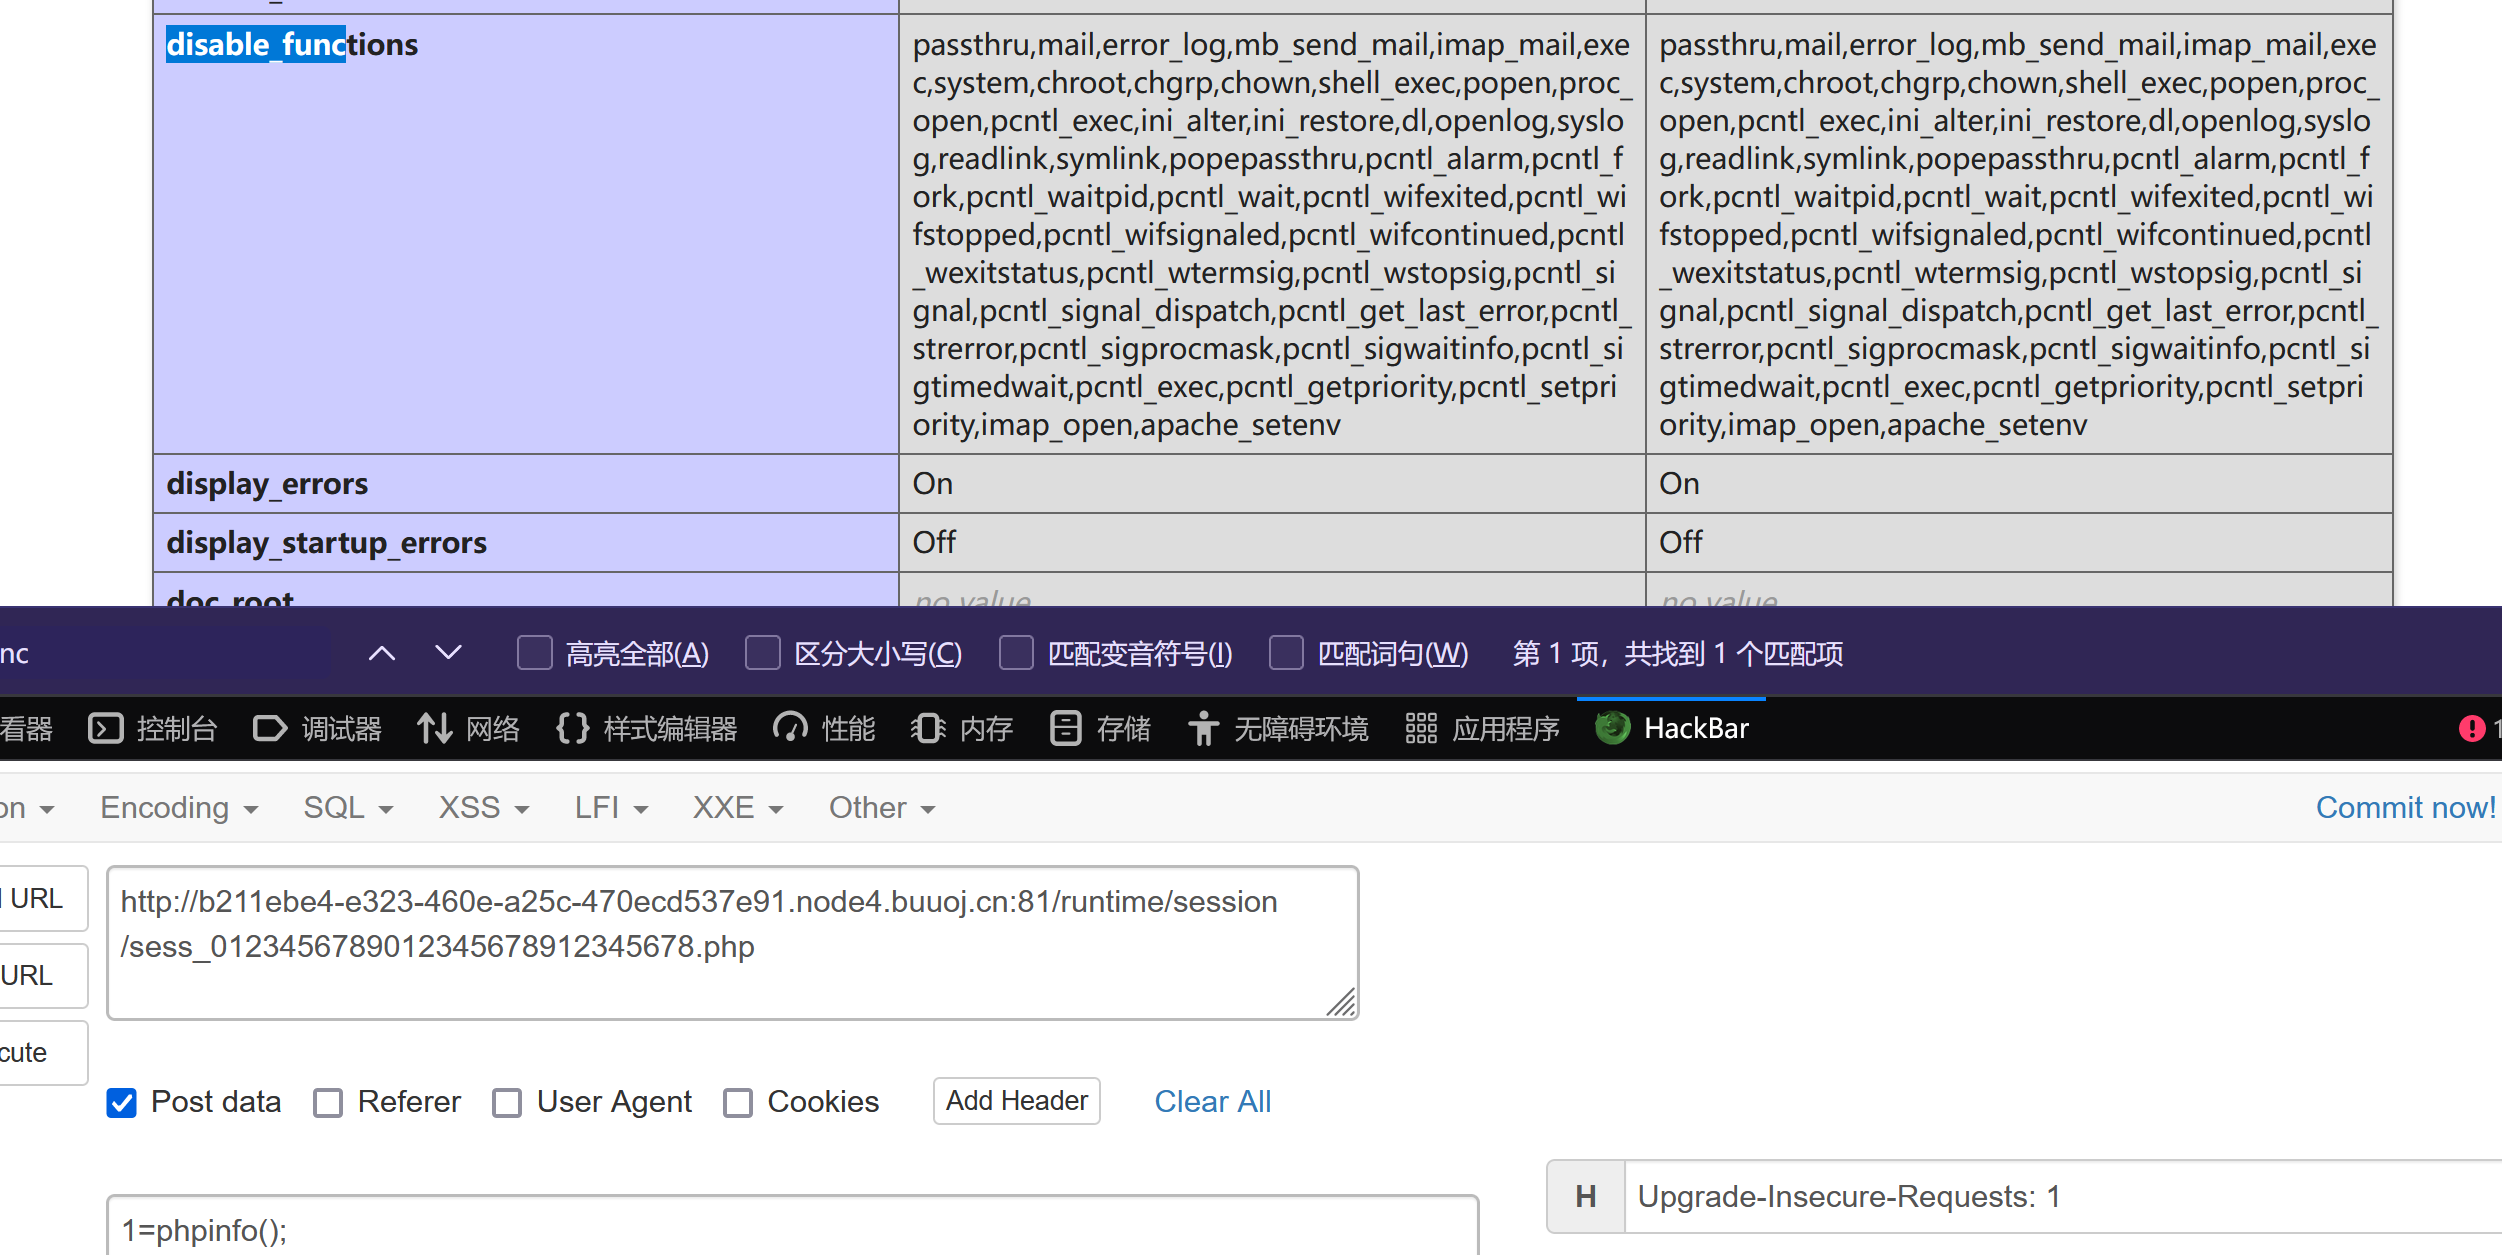Click inside the HackBar URL text field
The height and width of the screenshot is (1255, 2502).
point(732,943)
